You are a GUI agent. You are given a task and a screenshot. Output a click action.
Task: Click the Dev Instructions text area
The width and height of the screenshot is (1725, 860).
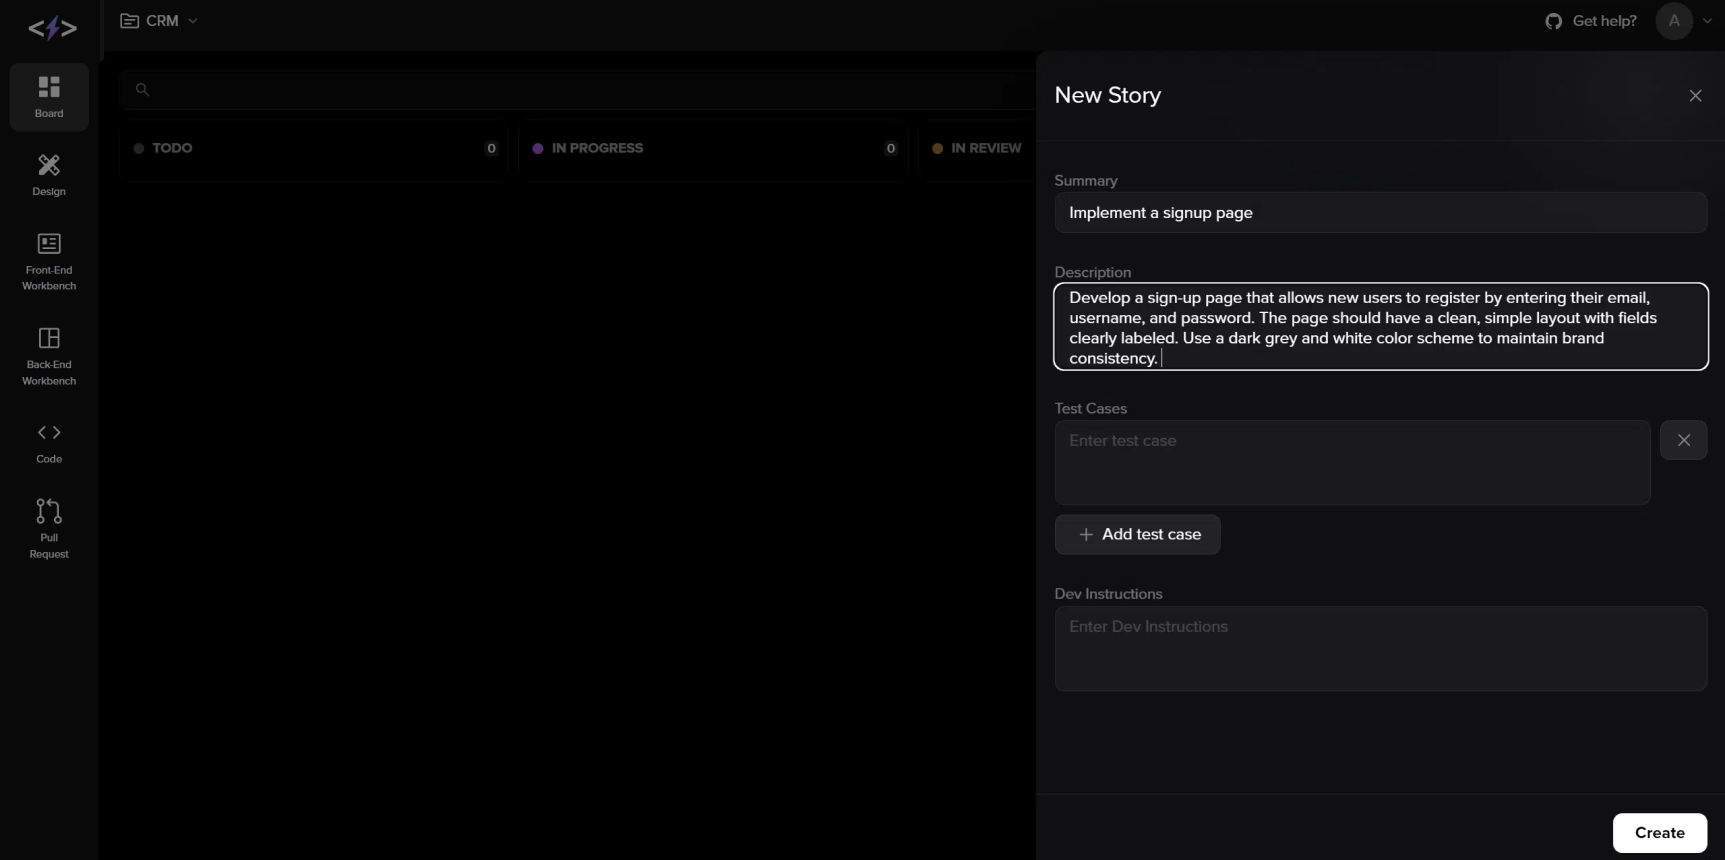coord(1380,648)
